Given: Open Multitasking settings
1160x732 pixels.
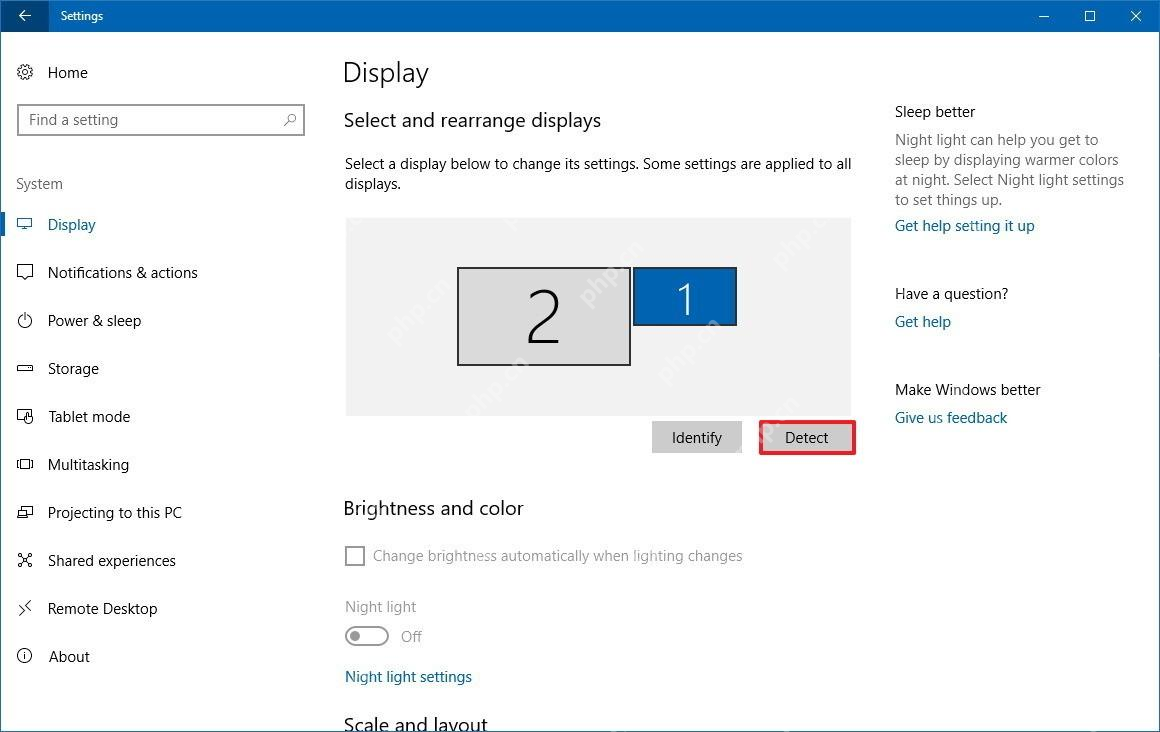Looking at the screenshot, I should coord(88,465).
